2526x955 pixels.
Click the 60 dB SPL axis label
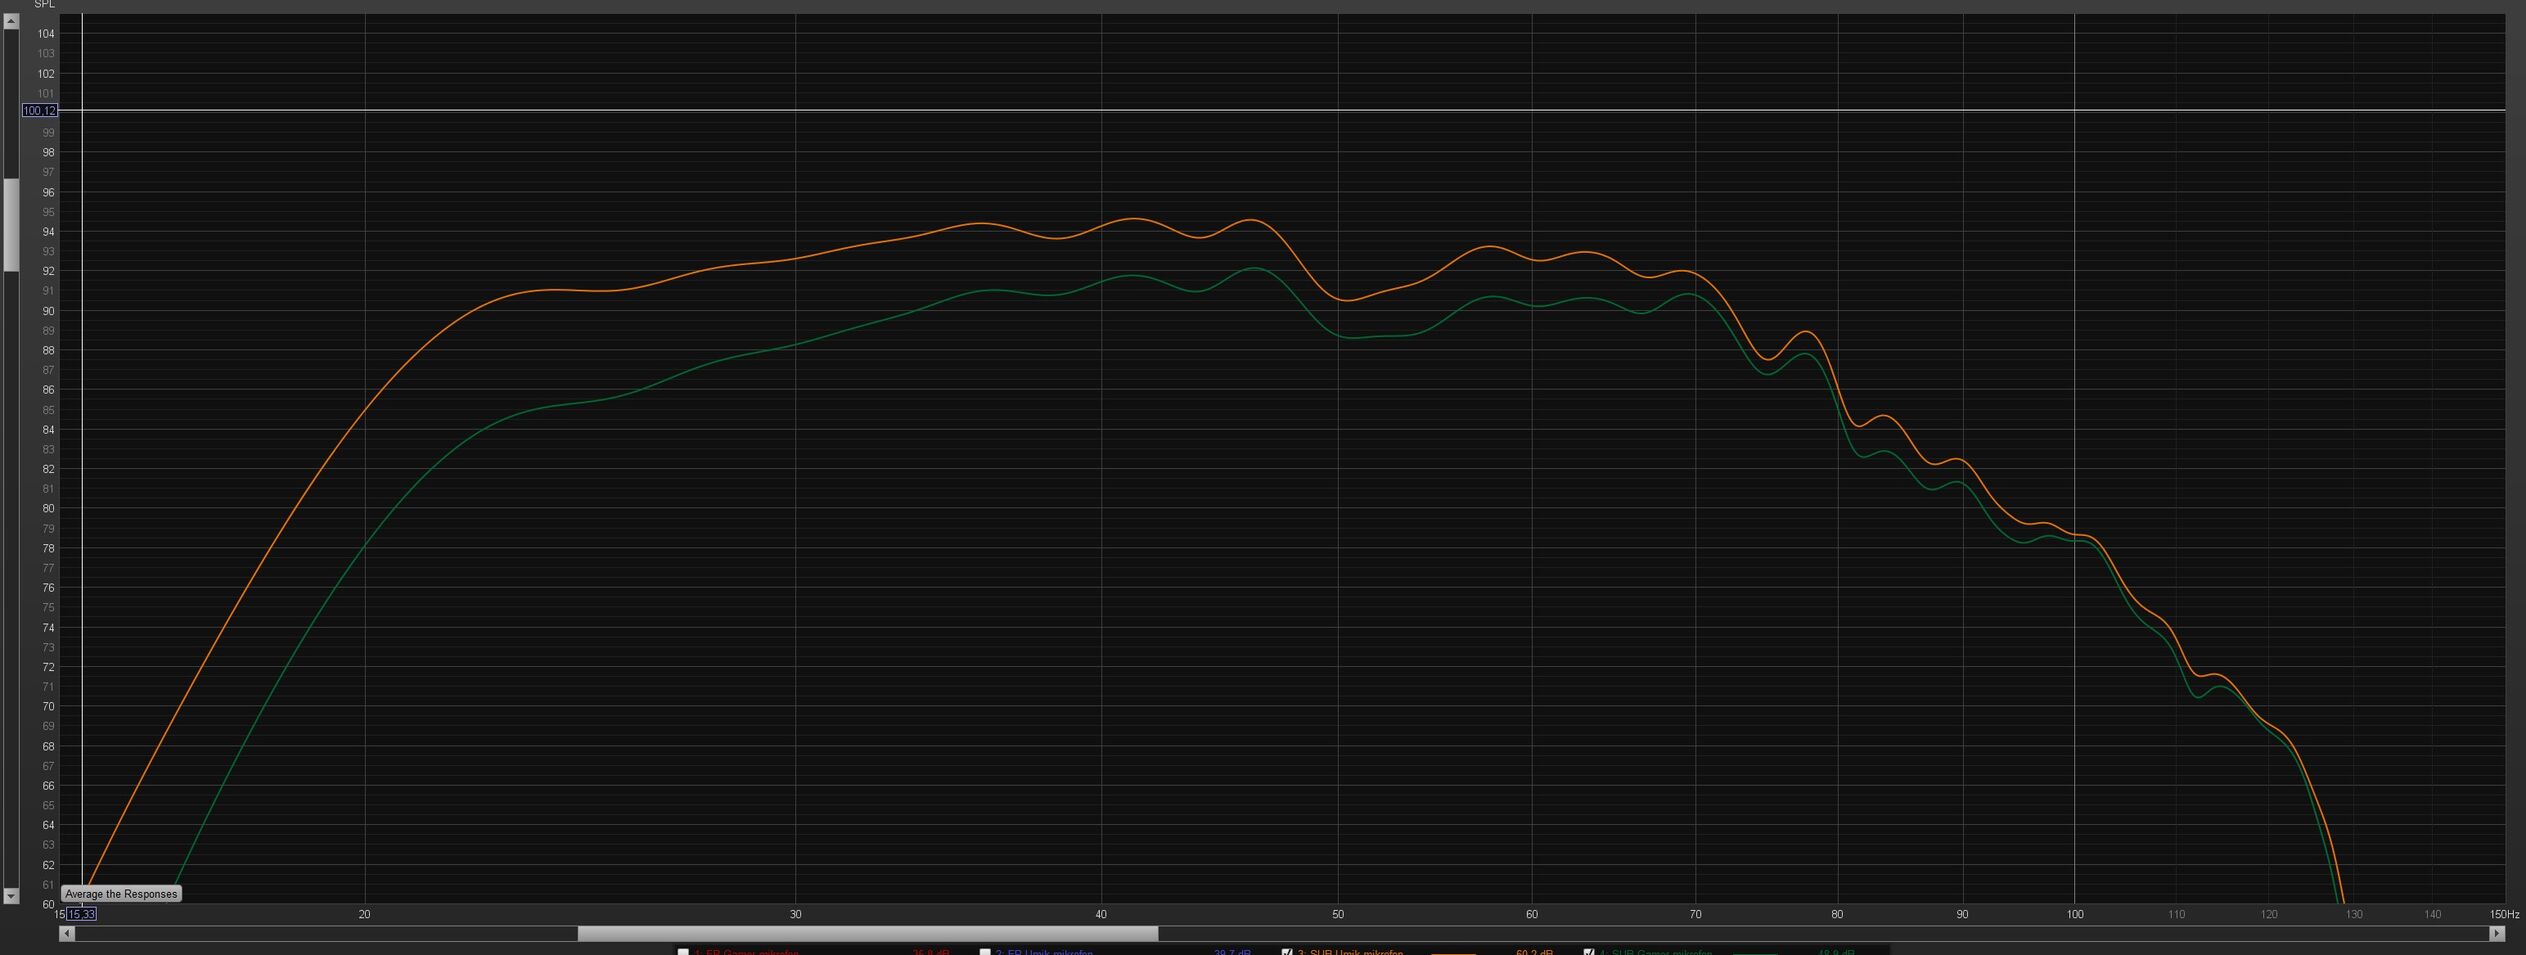tap(48, 904)
